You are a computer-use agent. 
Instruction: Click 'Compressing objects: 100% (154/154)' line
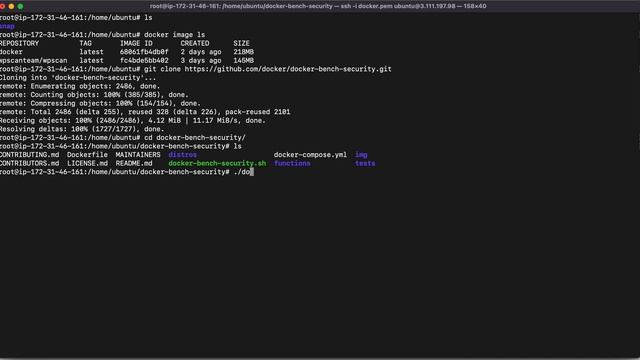pyautogui.click(x=100, y=103)
